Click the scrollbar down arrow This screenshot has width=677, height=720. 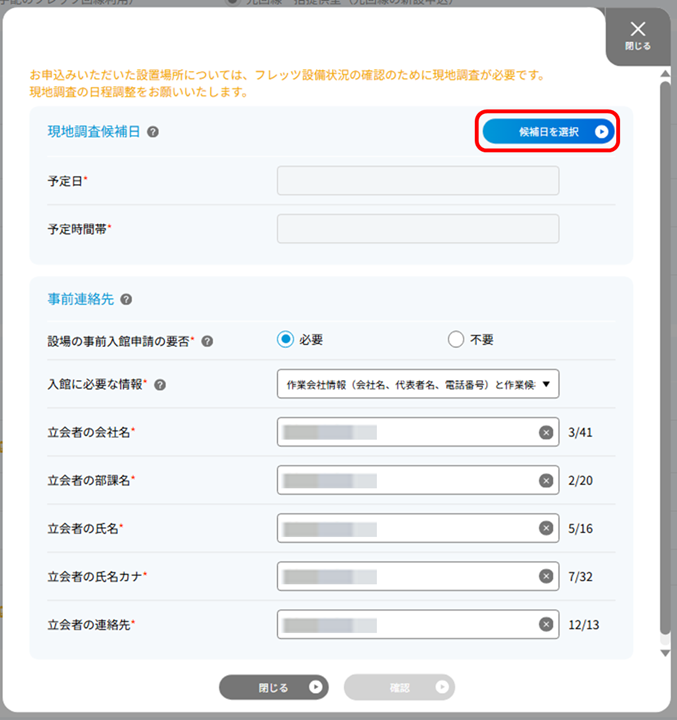[x=665, y=653]
